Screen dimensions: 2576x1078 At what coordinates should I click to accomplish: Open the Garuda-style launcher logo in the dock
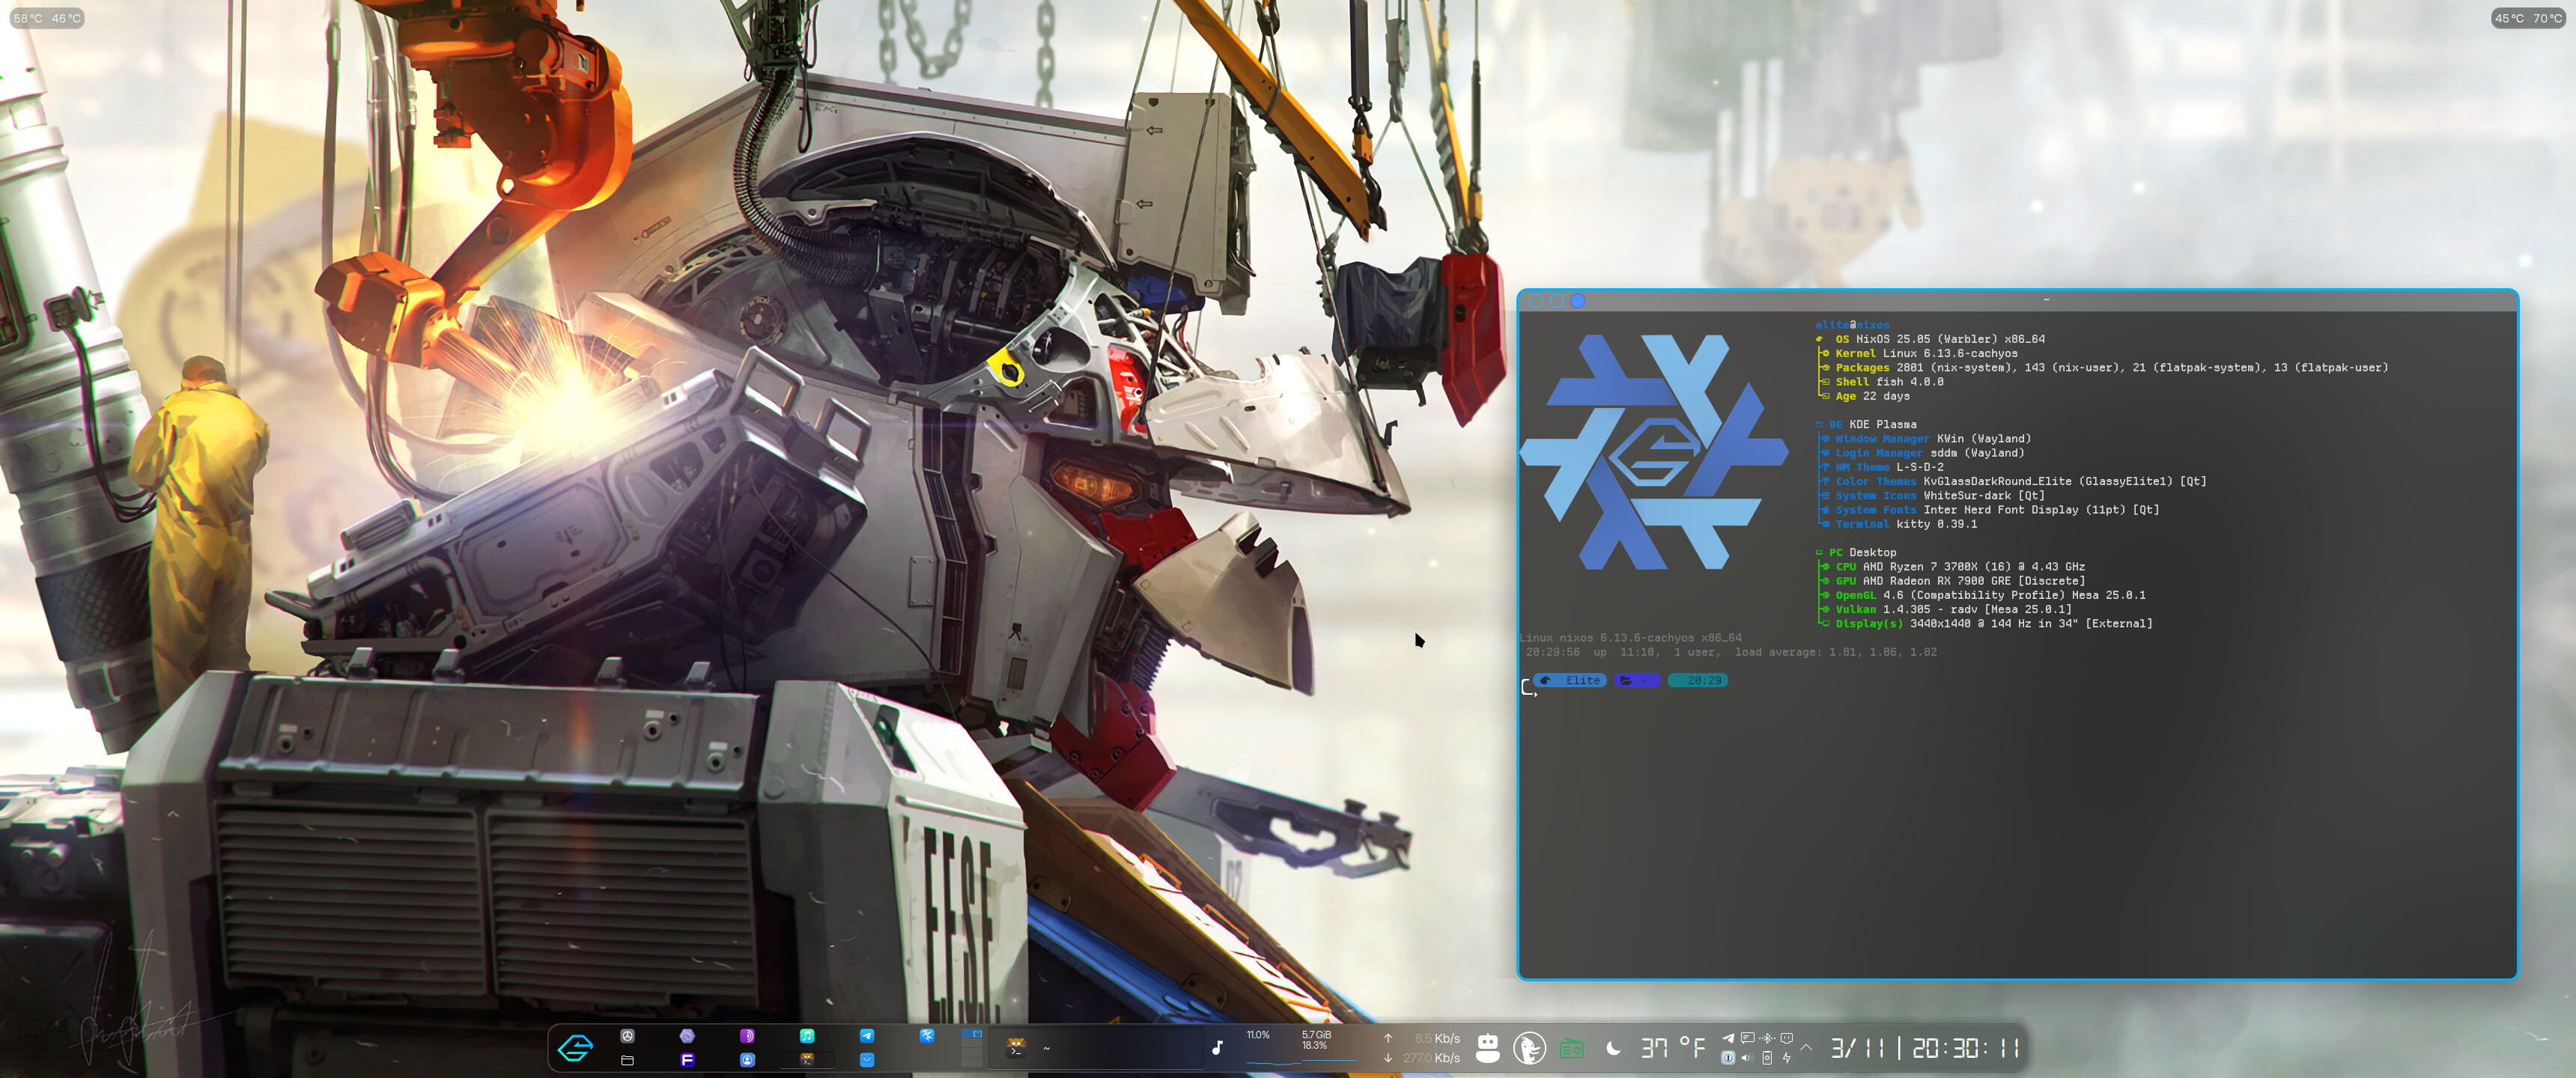(x=575, y=1048)
